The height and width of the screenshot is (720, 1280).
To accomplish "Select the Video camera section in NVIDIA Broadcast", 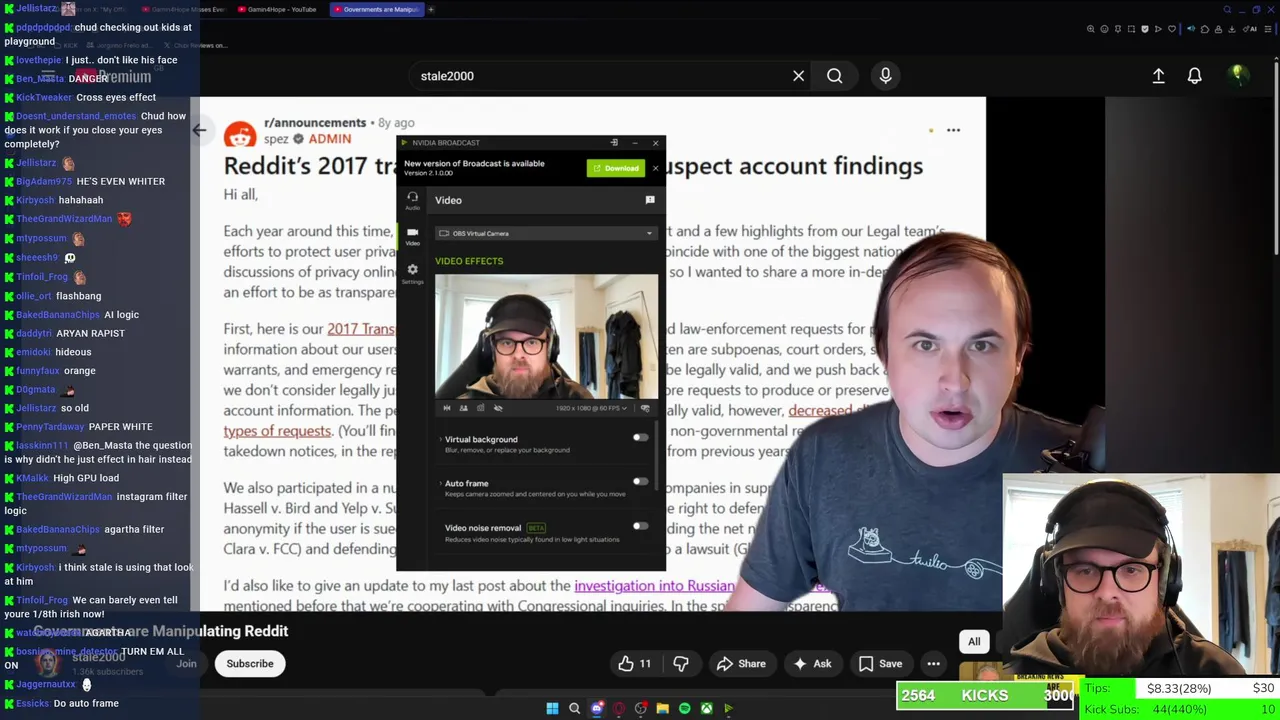I will click(x=412, y=235).
